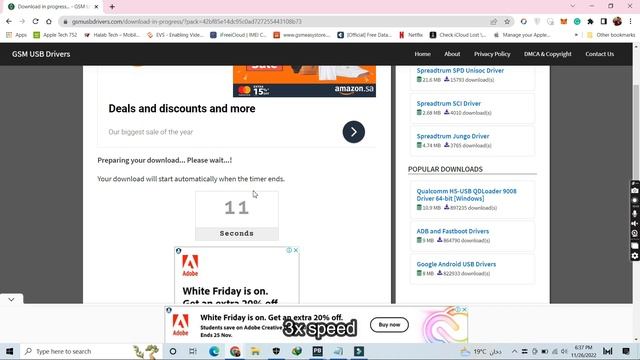Open the notifications center icon
This screenshot has height=360, width=640.
click(626, 351)
